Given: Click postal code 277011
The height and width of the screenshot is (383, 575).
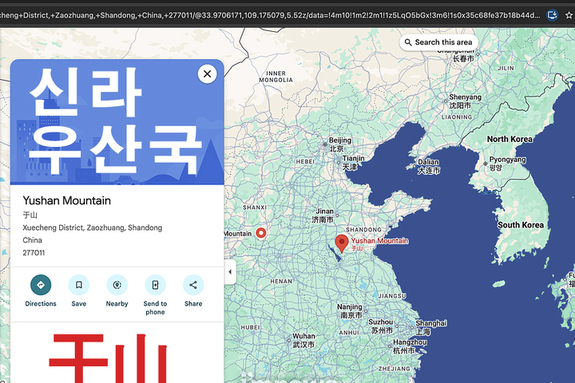Looking at the screenshot, I should (34, 253).
